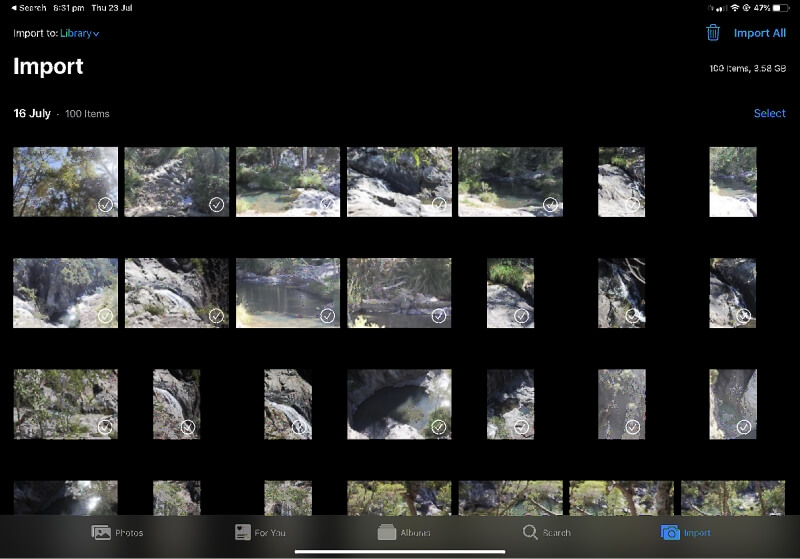Toggle checkmark on the dark rock pool photo
The width and height of the screenshot is (800, 559).
click(438, 426)
